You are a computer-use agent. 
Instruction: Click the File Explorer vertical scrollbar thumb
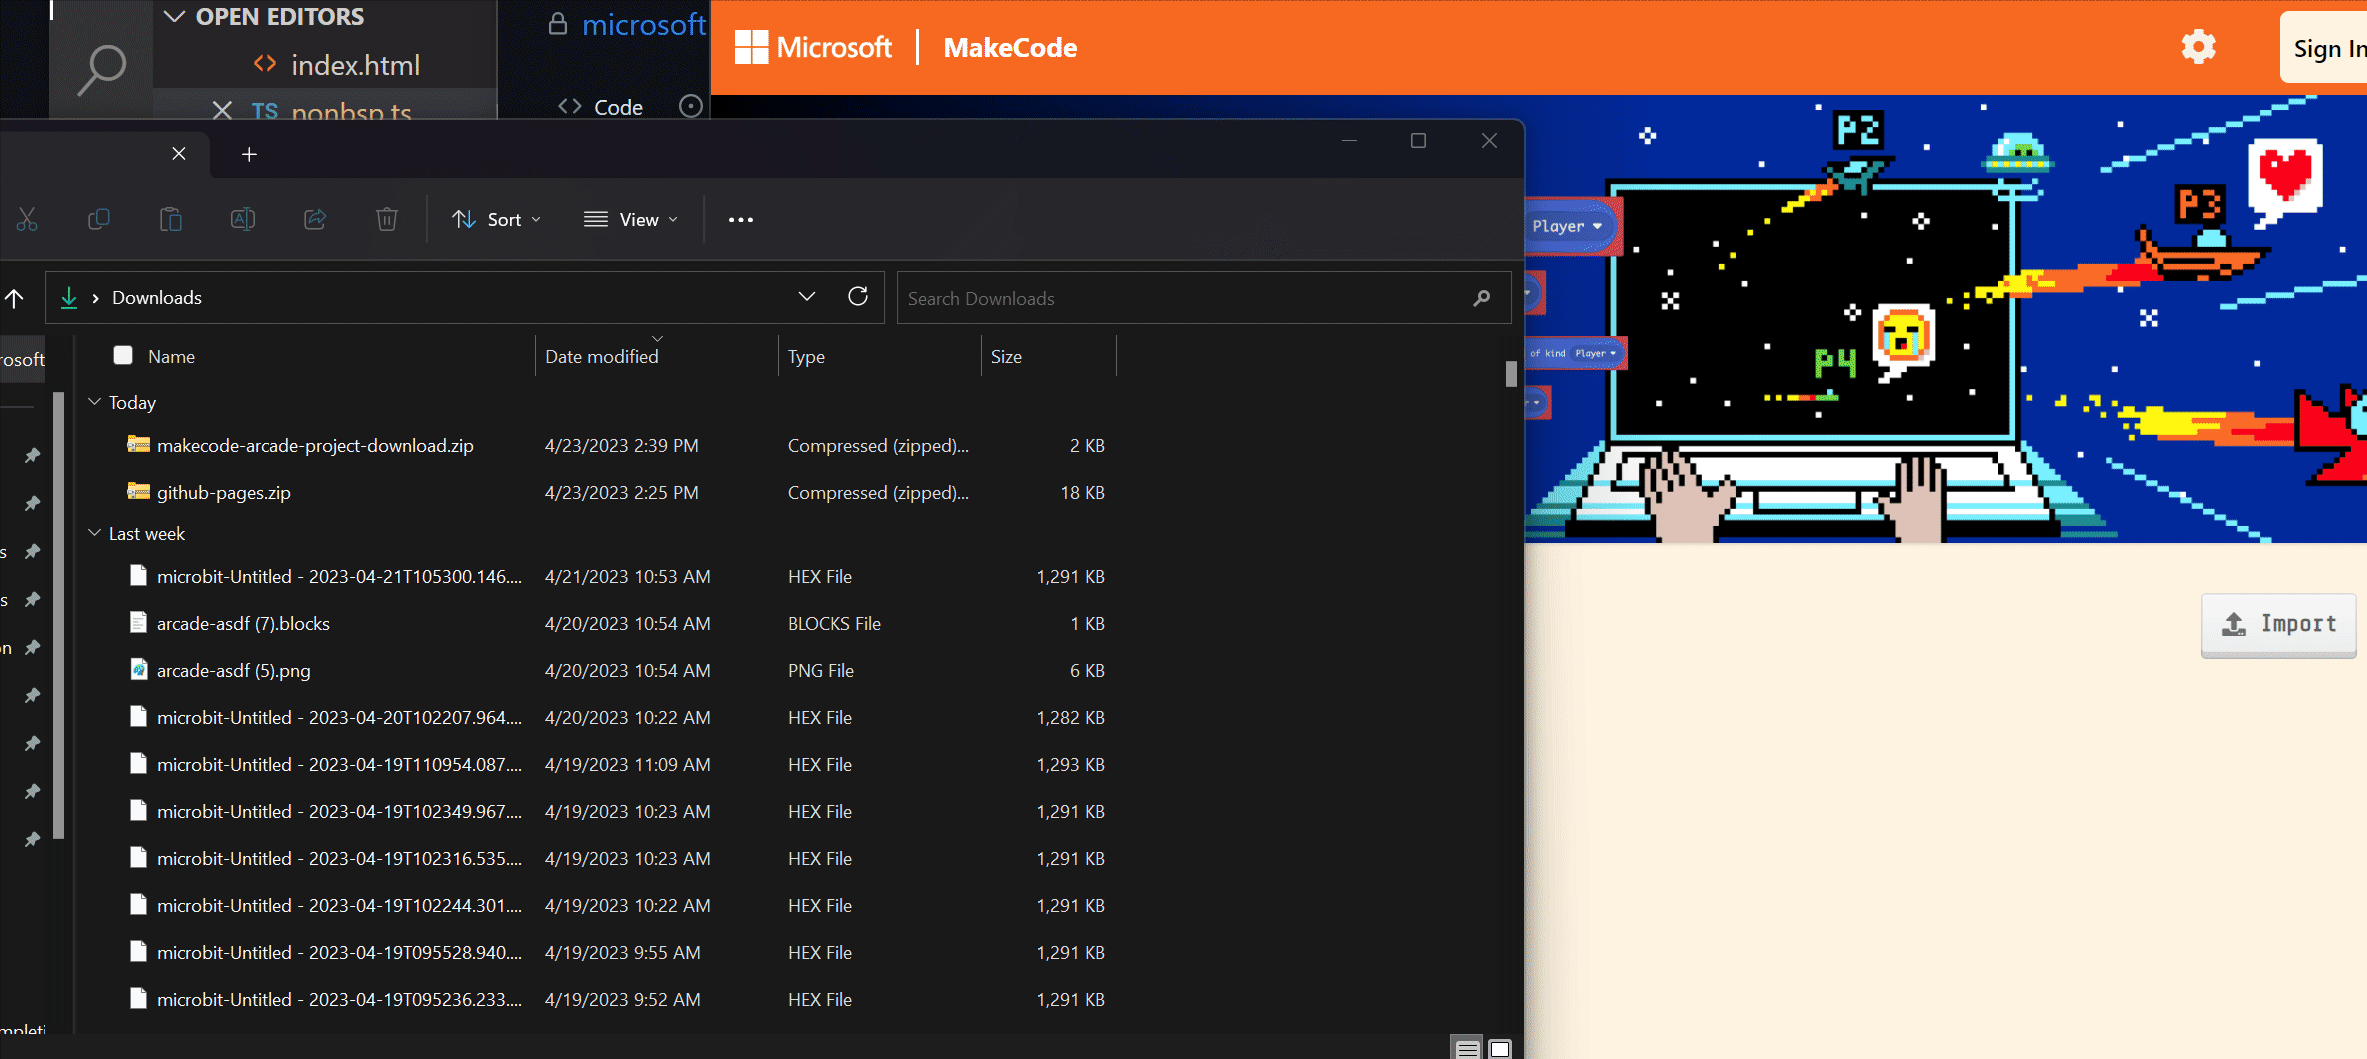tap(1511, 373)
